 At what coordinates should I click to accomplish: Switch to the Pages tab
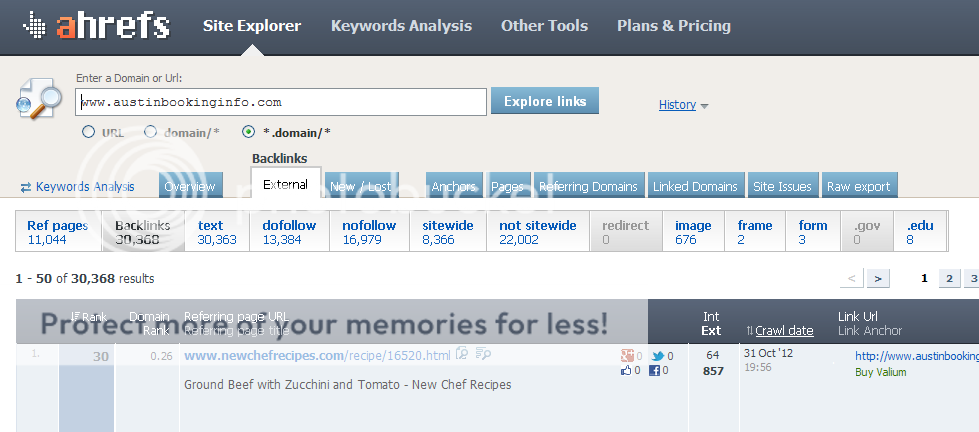(508, 185)
